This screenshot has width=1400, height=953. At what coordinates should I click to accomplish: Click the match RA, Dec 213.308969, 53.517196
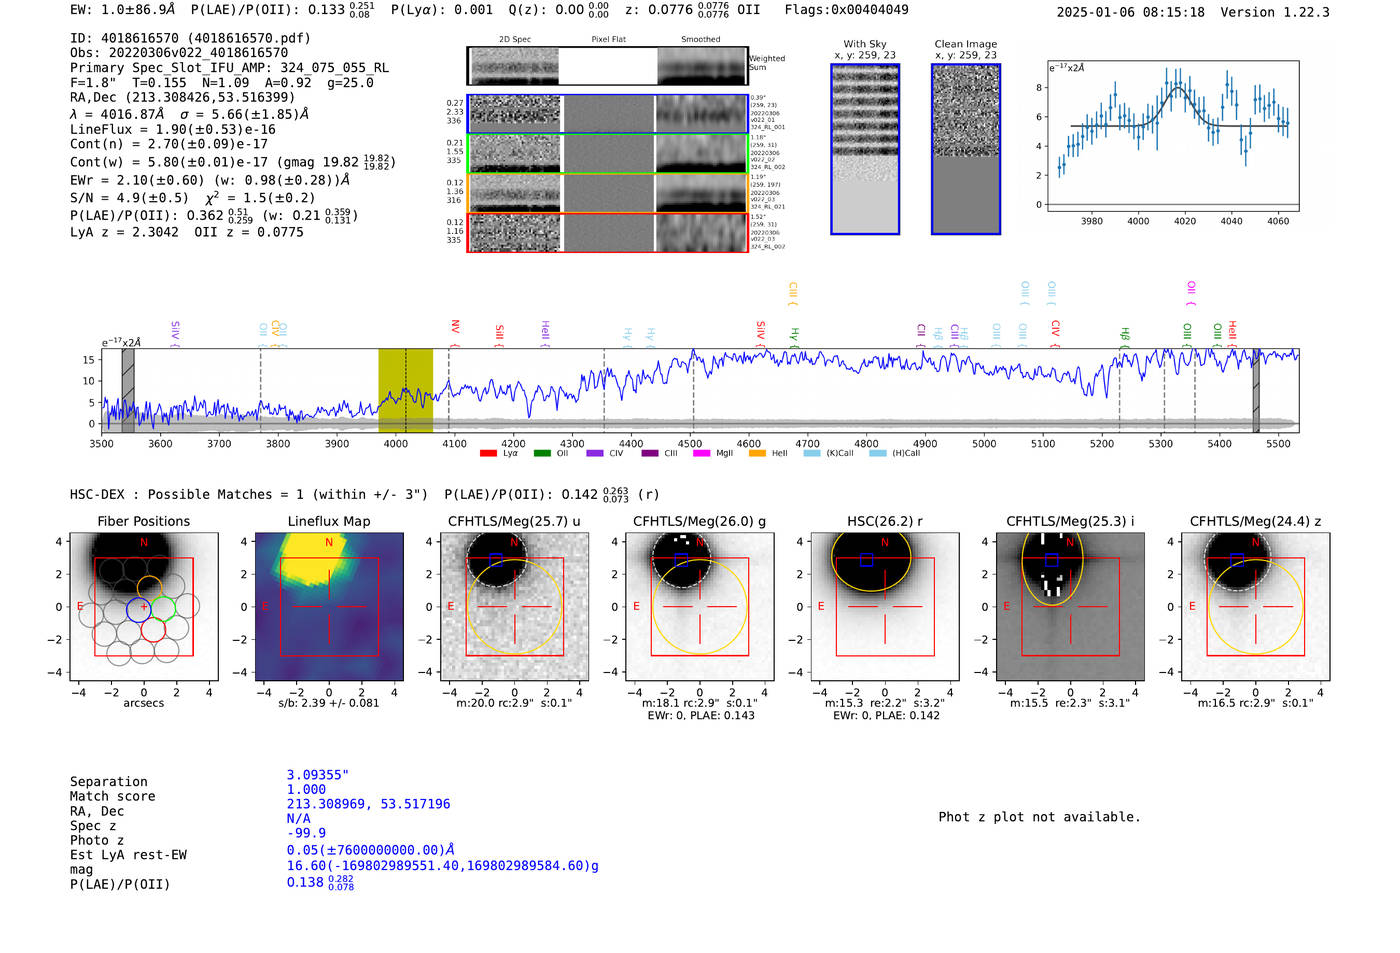(368, 804)
